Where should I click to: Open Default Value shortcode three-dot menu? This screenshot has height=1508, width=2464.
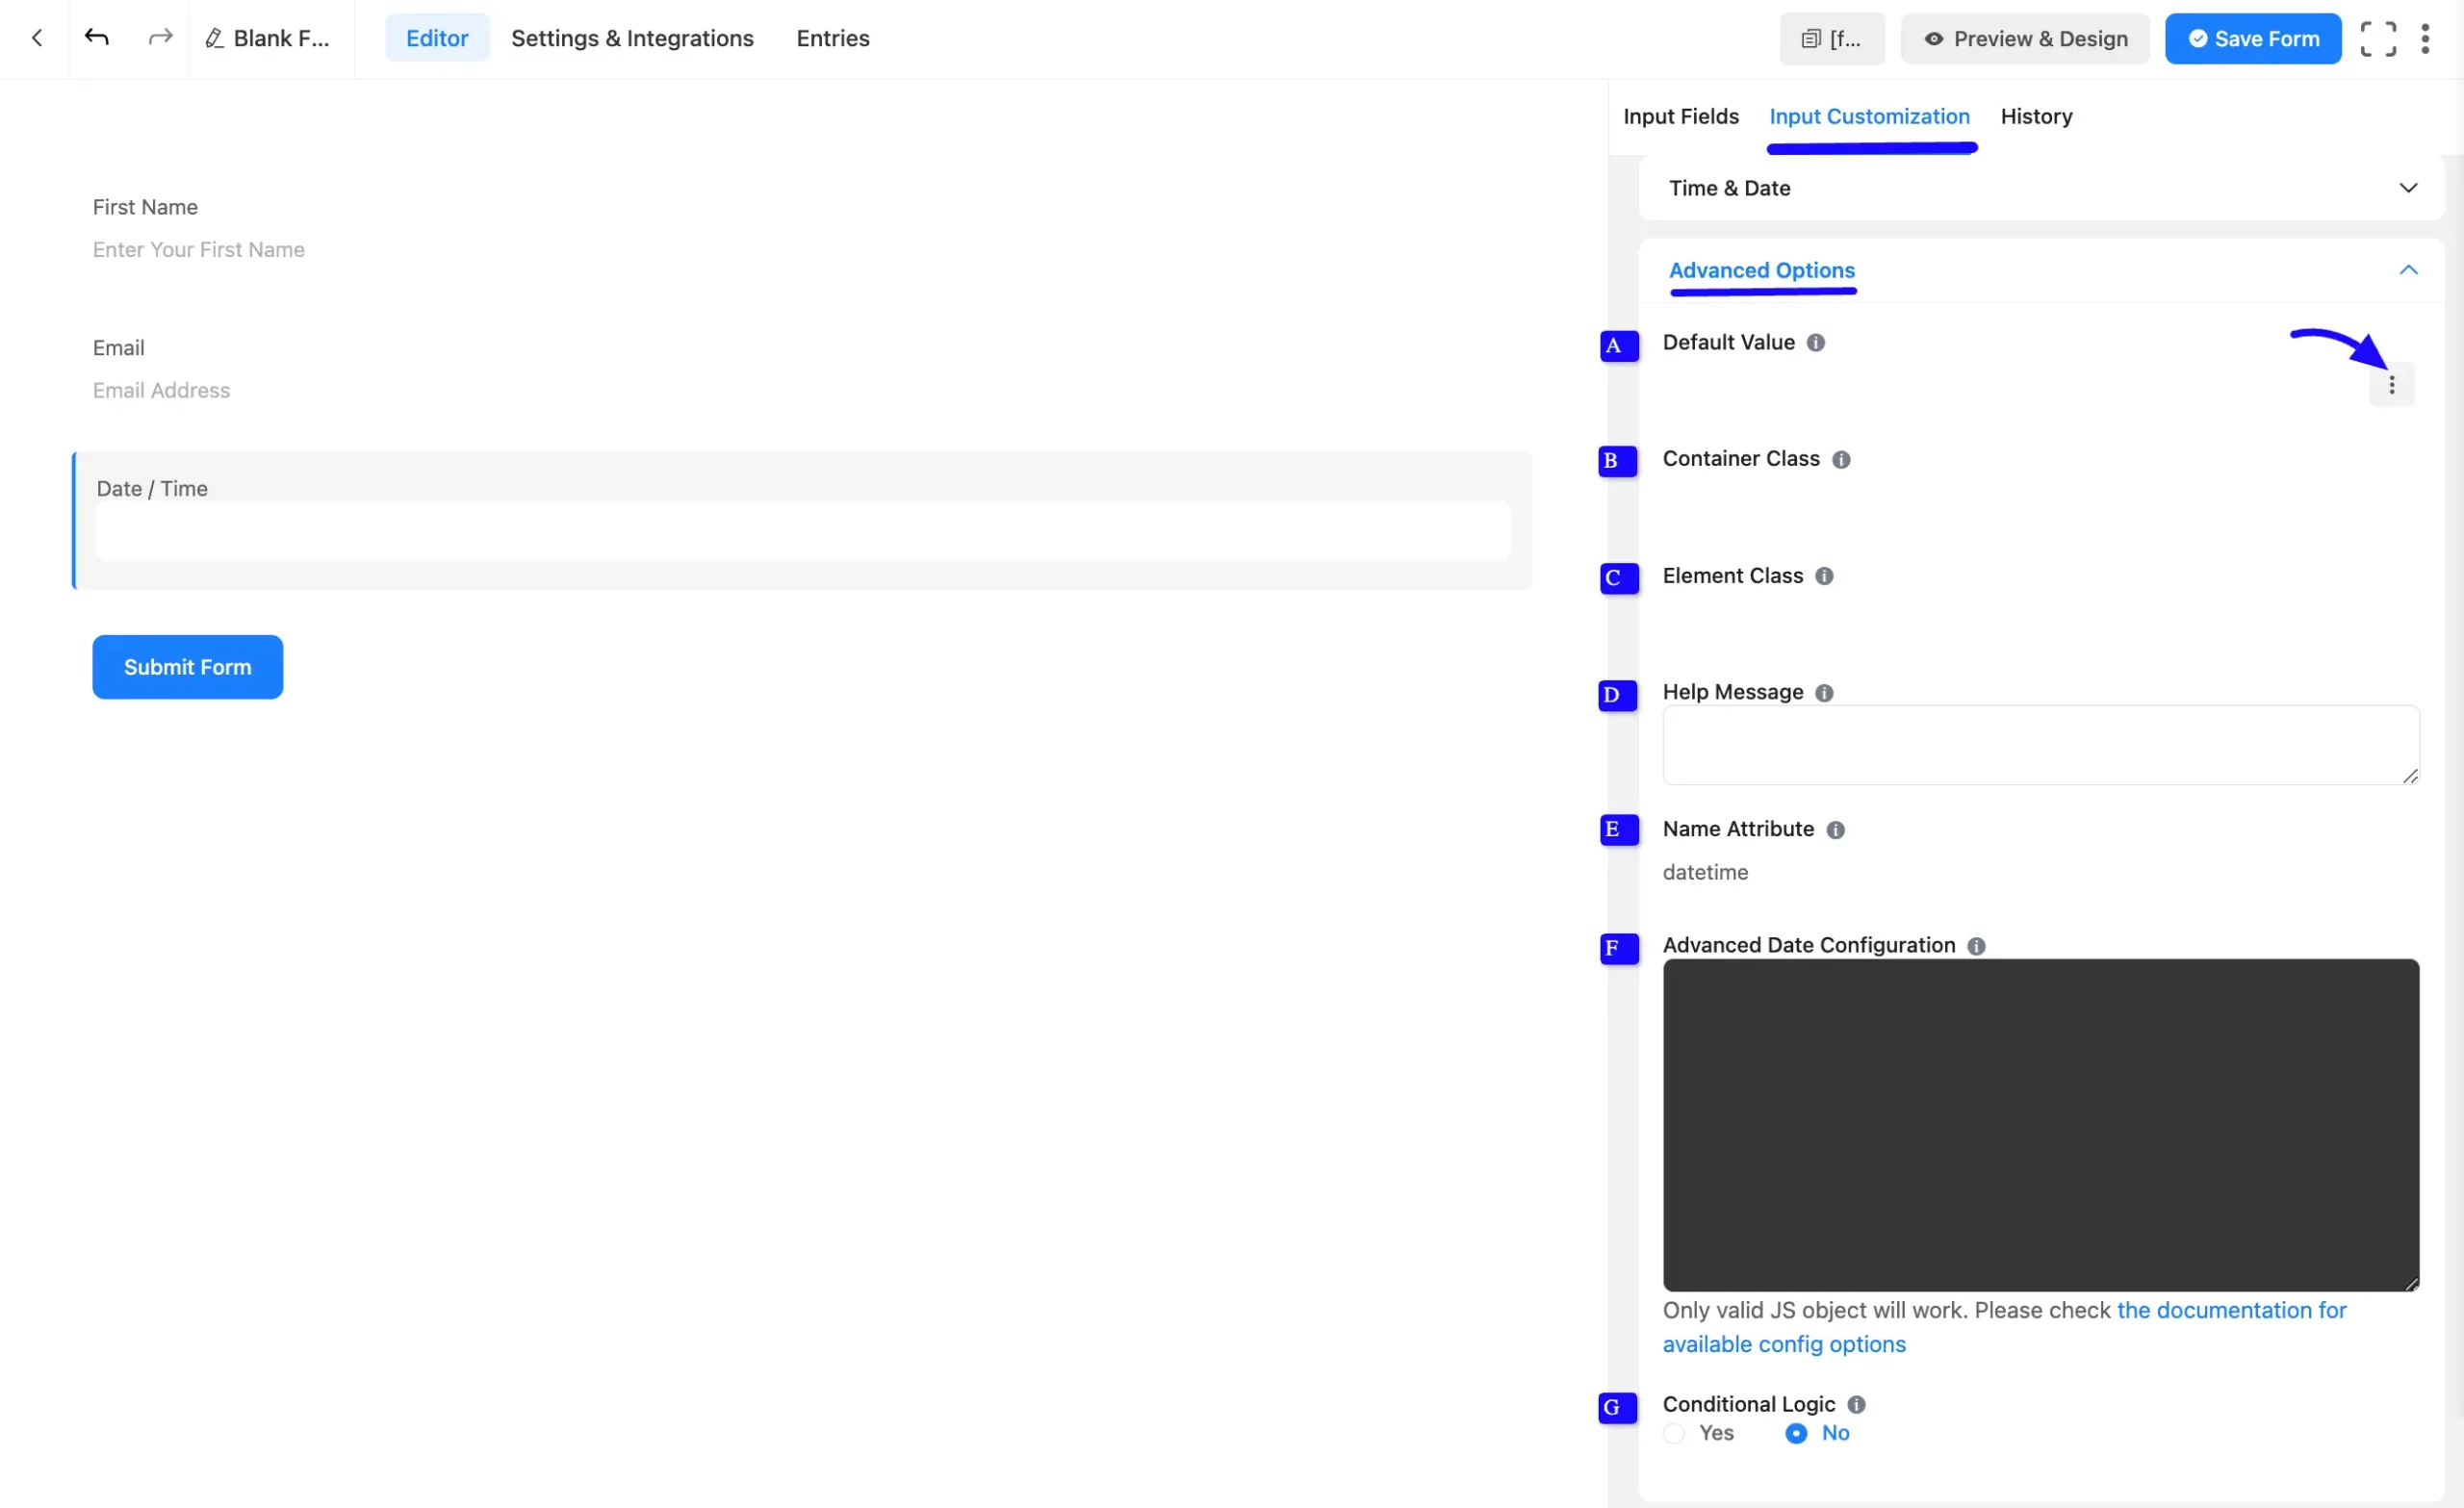[2391, 385]
